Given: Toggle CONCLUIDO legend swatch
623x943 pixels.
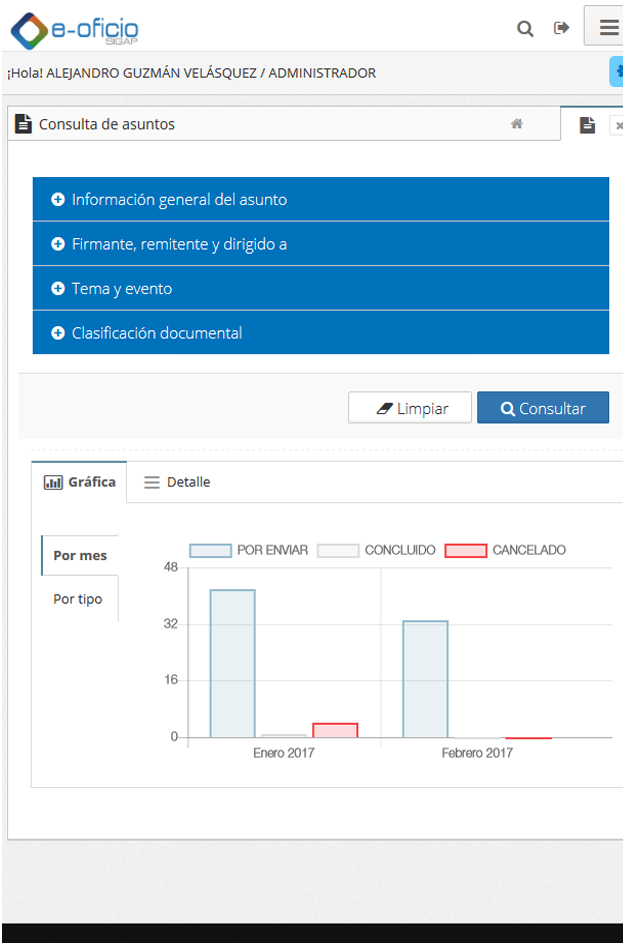Looking at the screenshot, I should pos(338,550).
